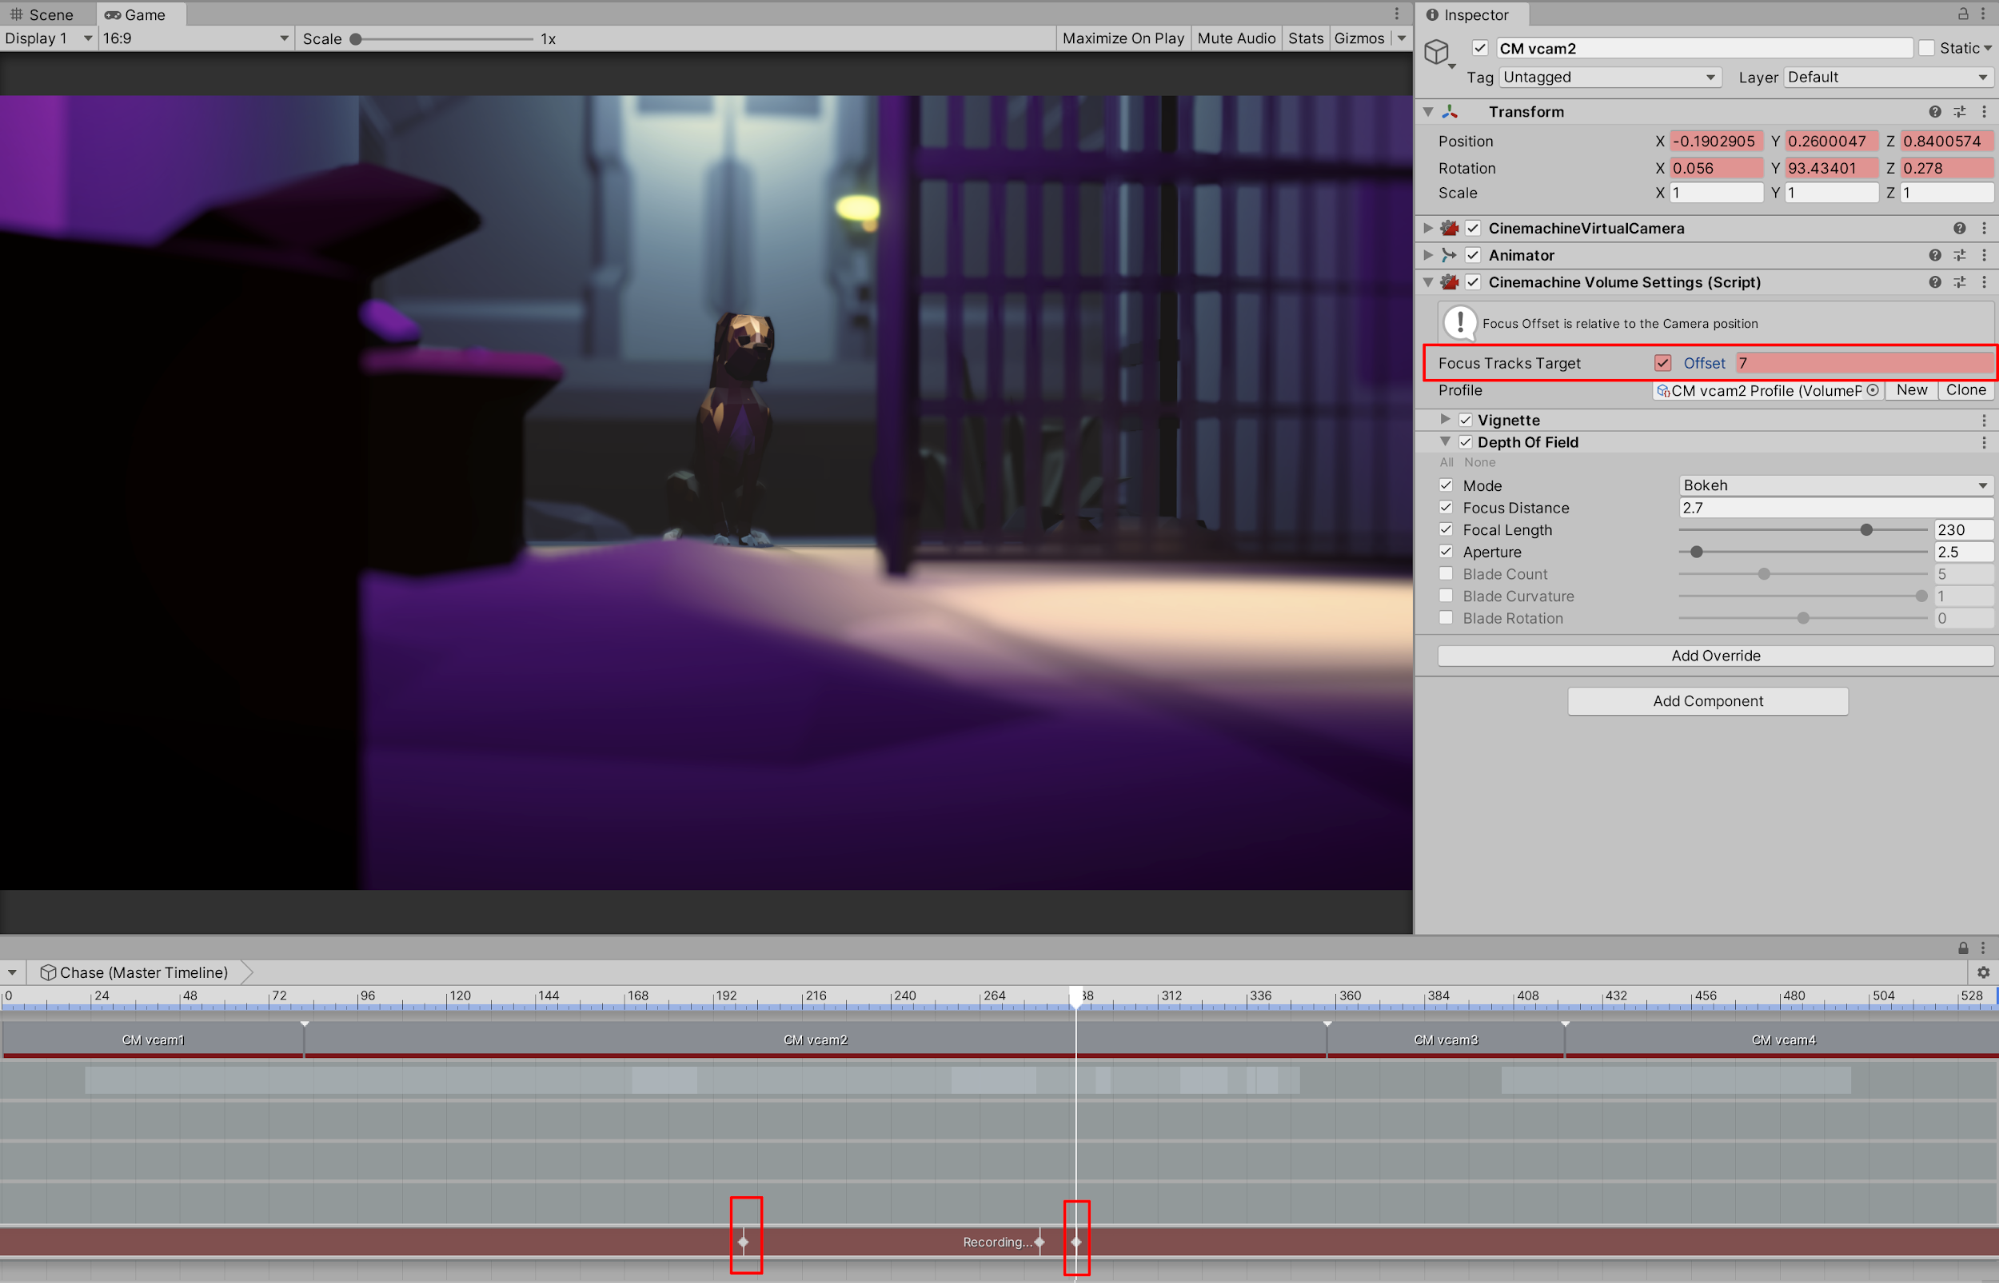Toggle Focus Tracks Target checkbox

1663,363
